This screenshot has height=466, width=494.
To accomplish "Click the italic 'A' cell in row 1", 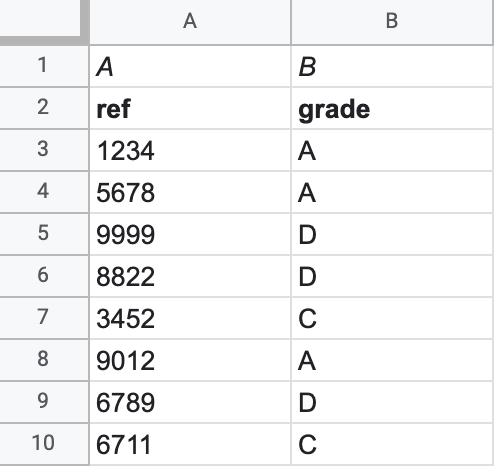I will 190,66.
